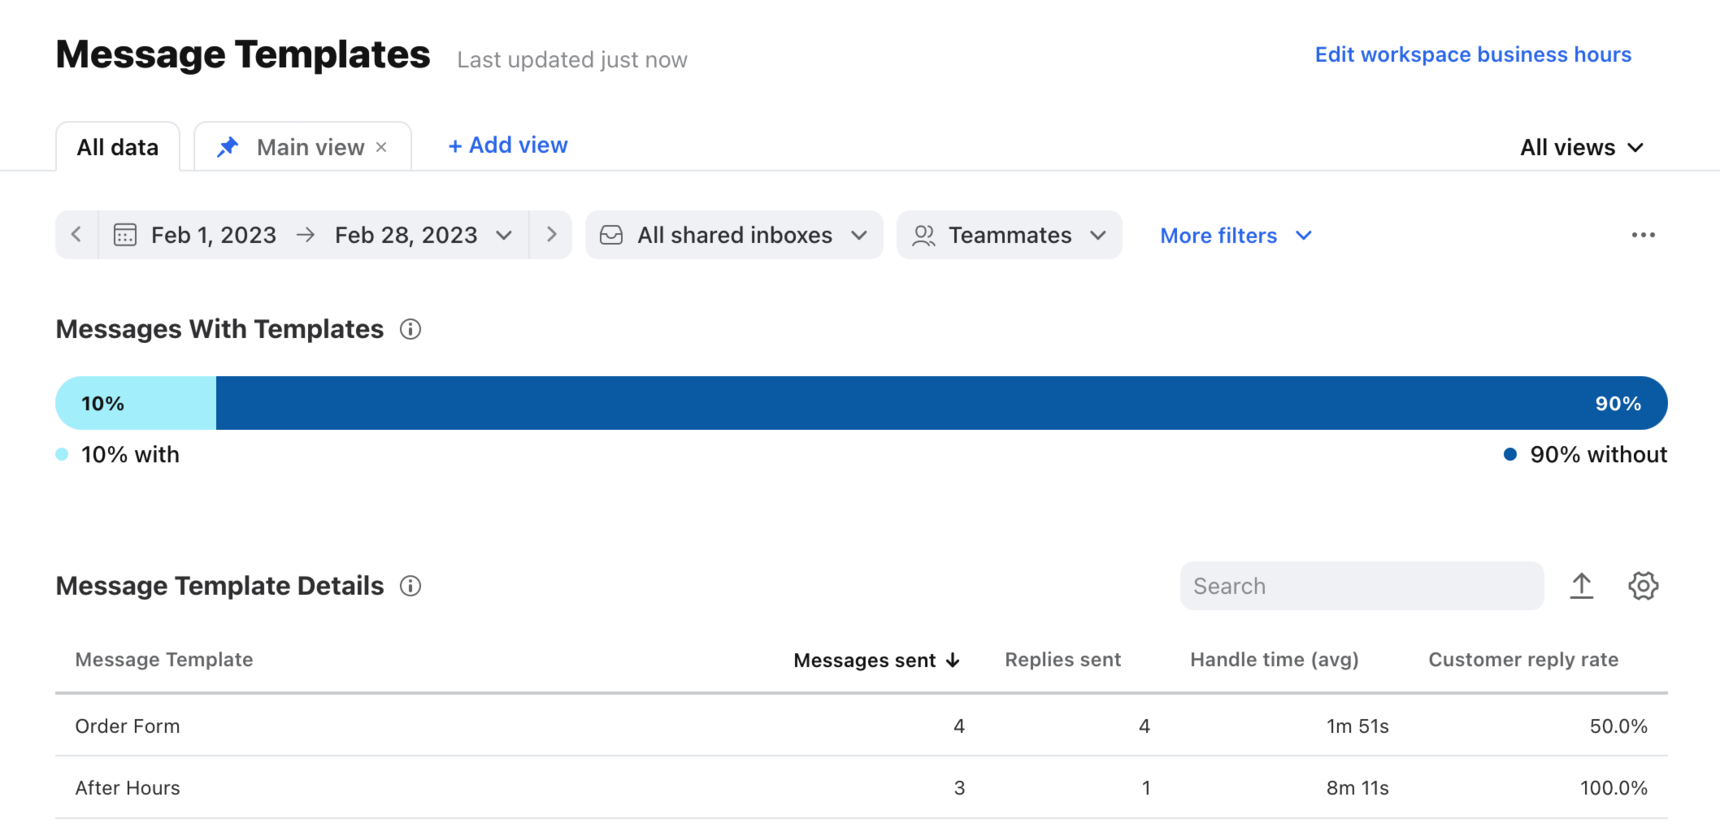The width and height of the screenshot is (1720, 832).
Task: Click the 90% without legend dot
Action: (x=1510, y=454)
